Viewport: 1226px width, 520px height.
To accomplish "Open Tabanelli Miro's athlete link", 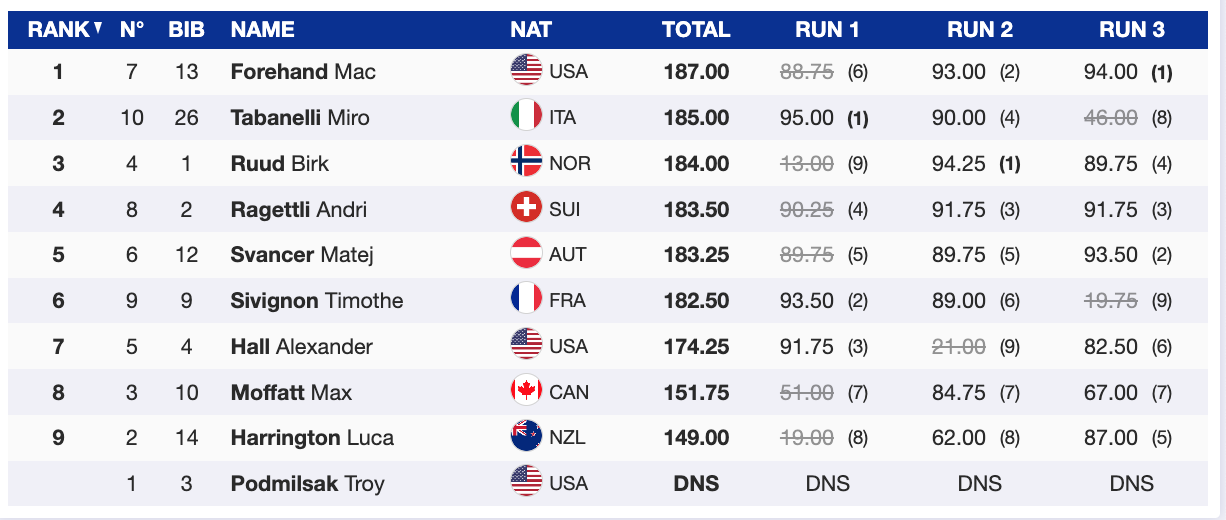I will [300, 117].
